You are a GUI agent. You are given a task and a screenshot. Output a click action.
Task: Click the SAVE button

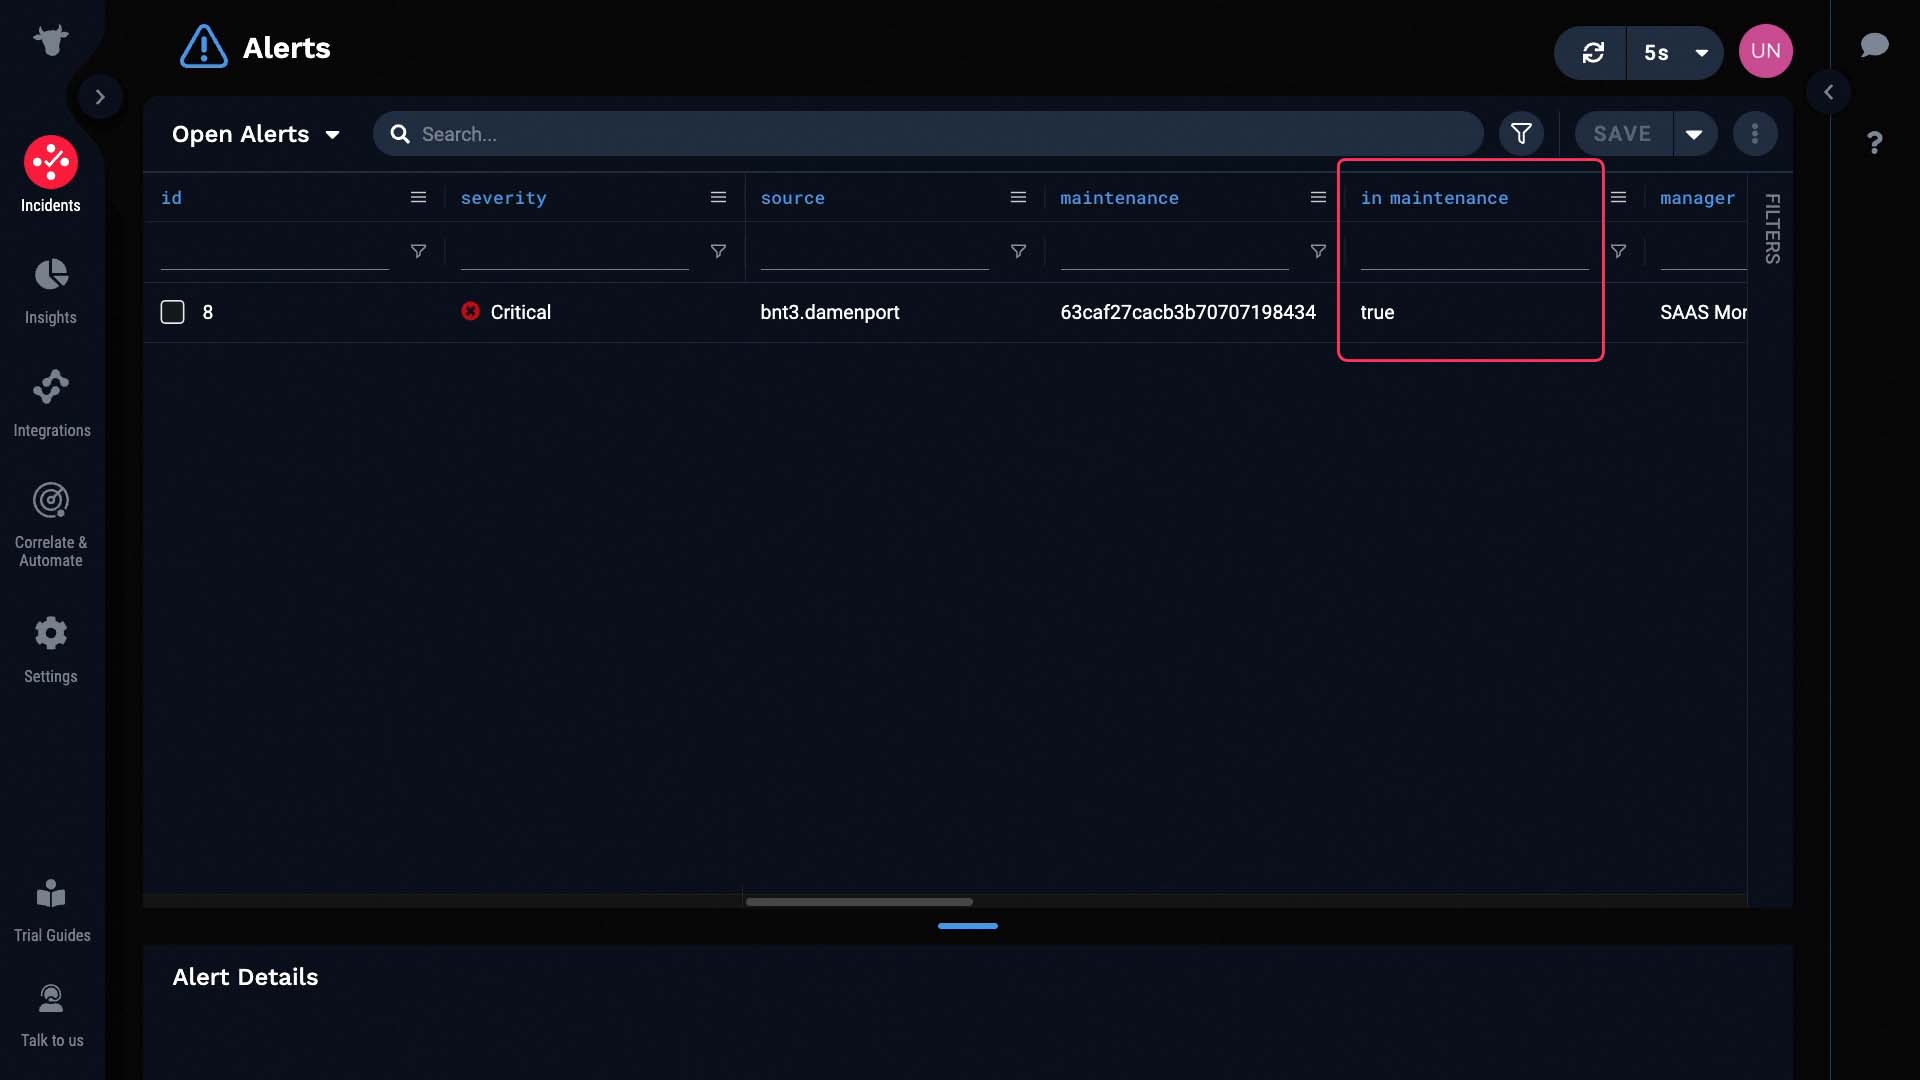[x=1622, y=134]
